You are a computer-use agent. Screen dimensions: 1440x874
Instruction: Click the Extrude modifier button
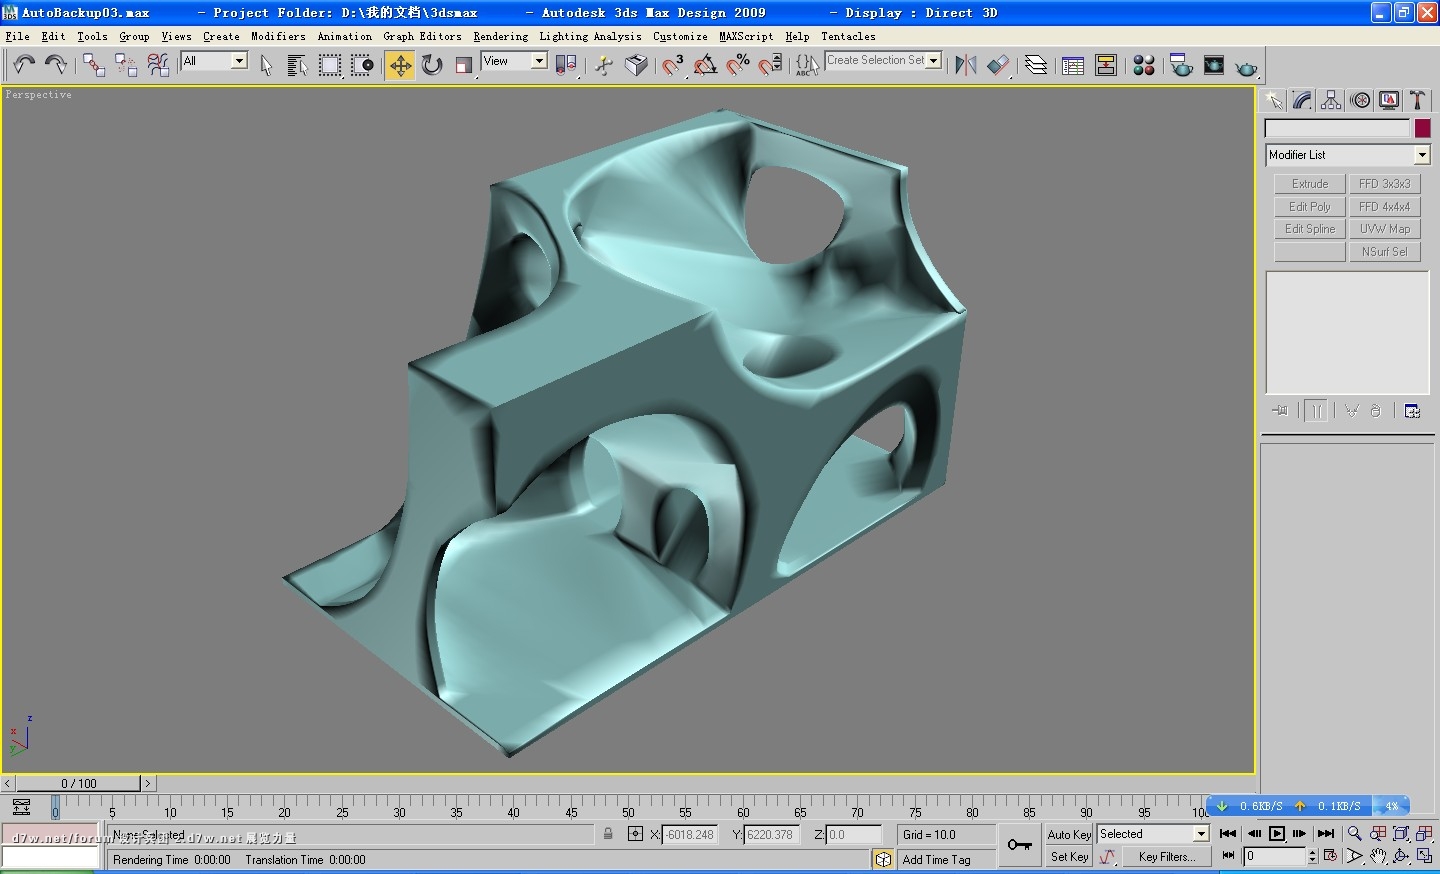(x=1310, y=184)
